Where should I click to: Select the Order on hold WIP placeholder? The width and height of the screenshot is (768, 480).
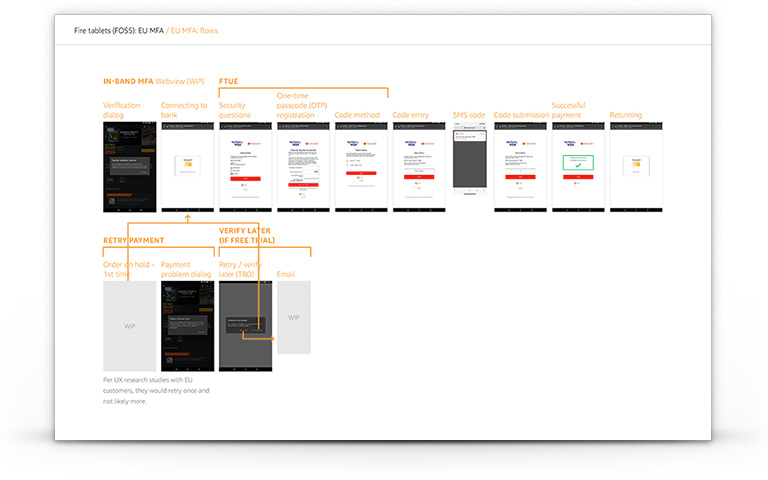[130, 326]
